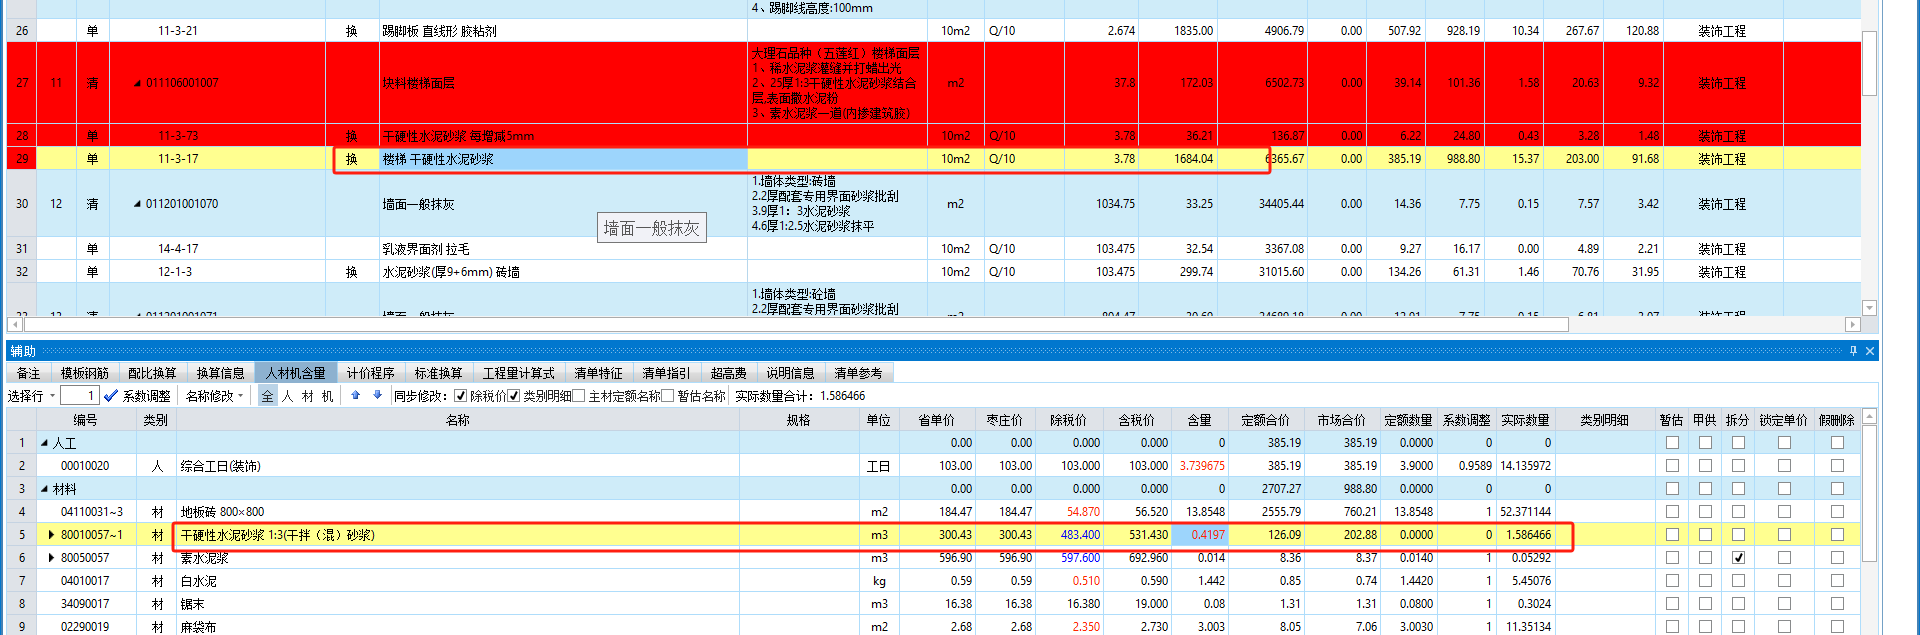Image resolution: width=1920 pixels, height=635 pixels.
Task: Select 含量 cell 0.4197
Action: click(1199, 535)
